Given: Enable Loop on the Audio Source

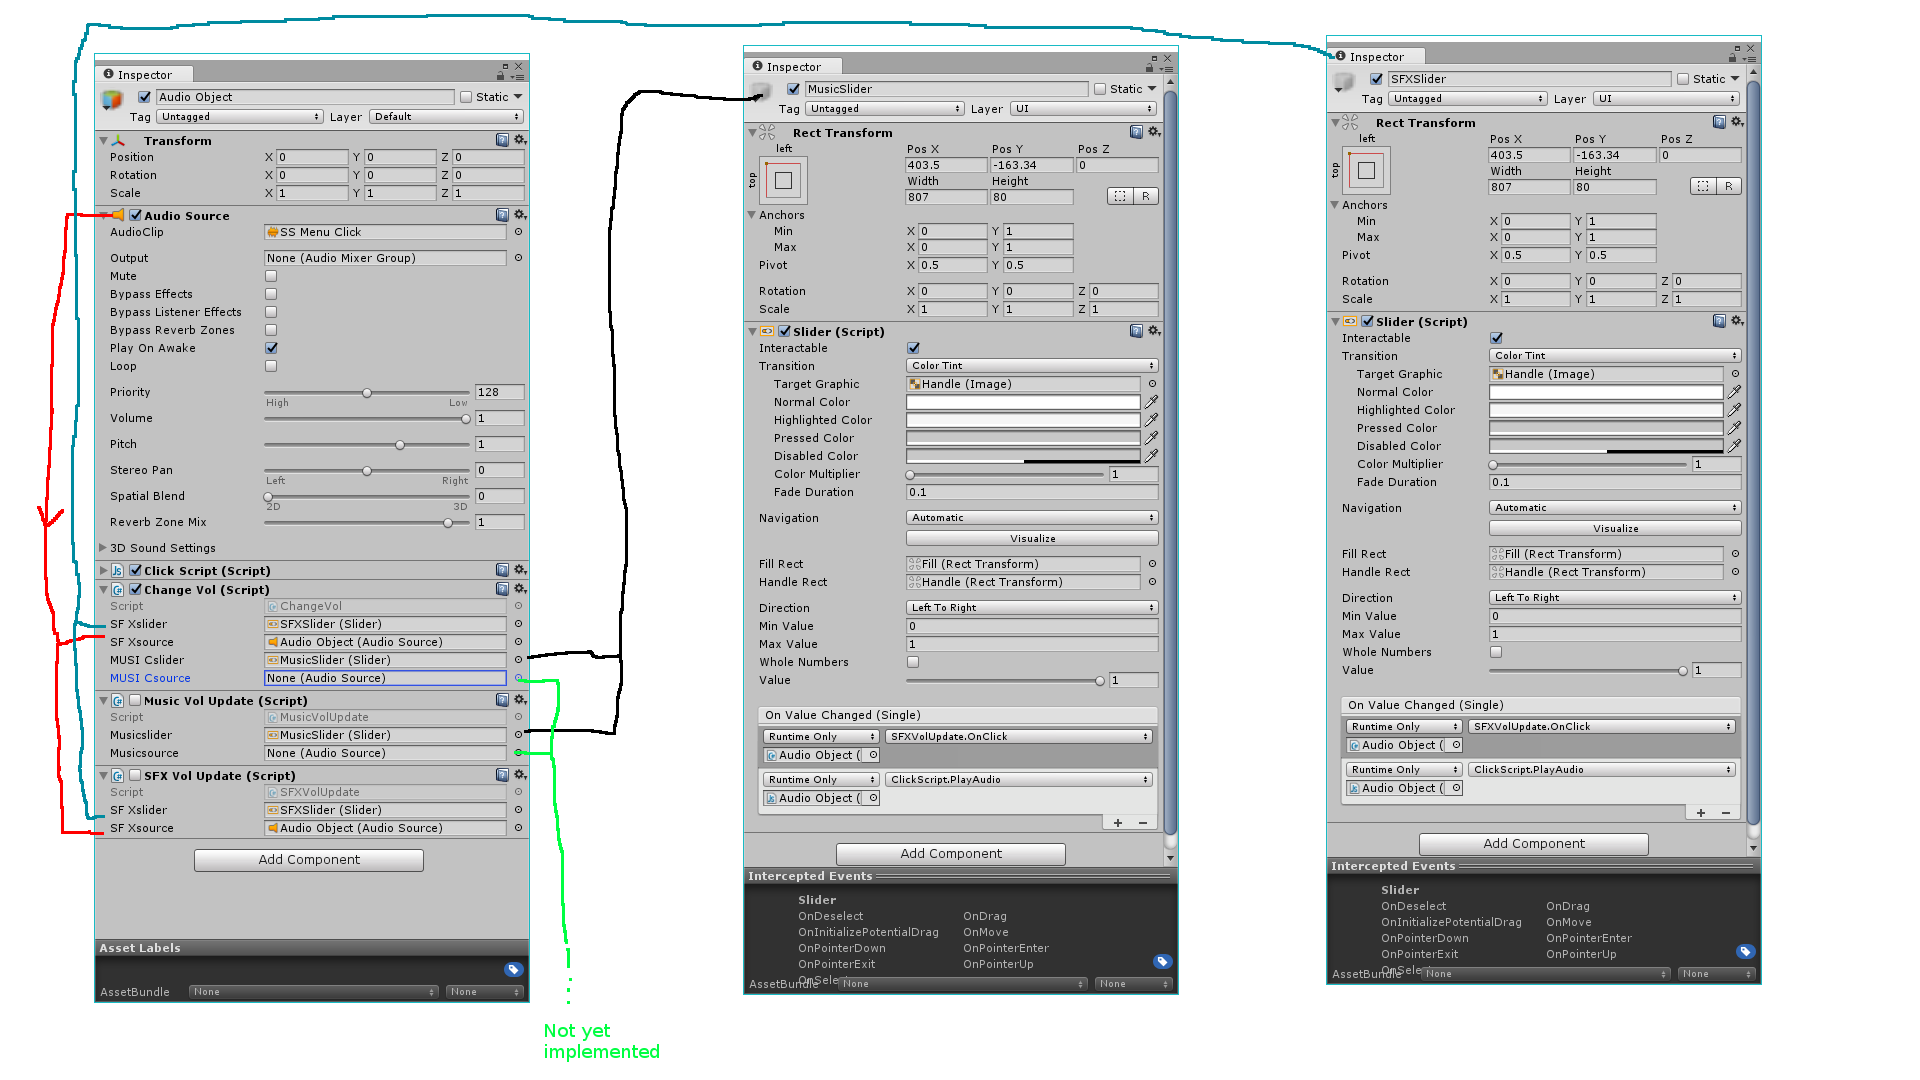Looking at the screenshot, I should [x=271, y=366].
